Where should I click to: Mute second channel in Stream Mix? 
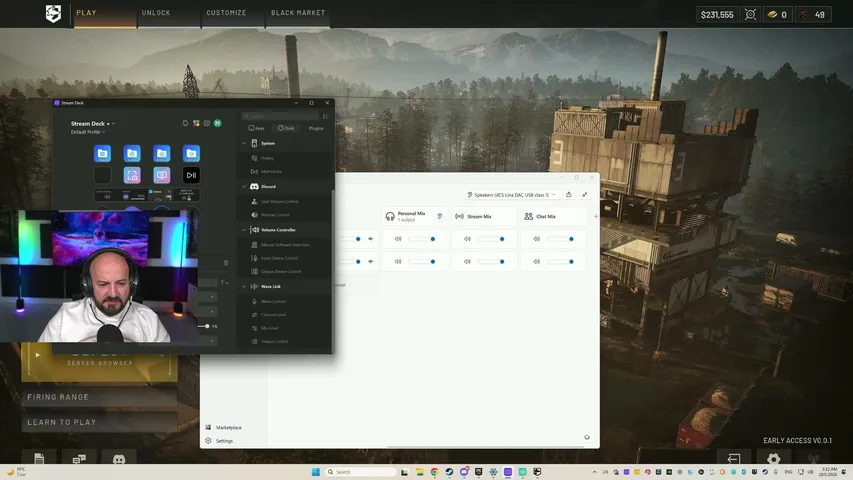tap(467, 262)
